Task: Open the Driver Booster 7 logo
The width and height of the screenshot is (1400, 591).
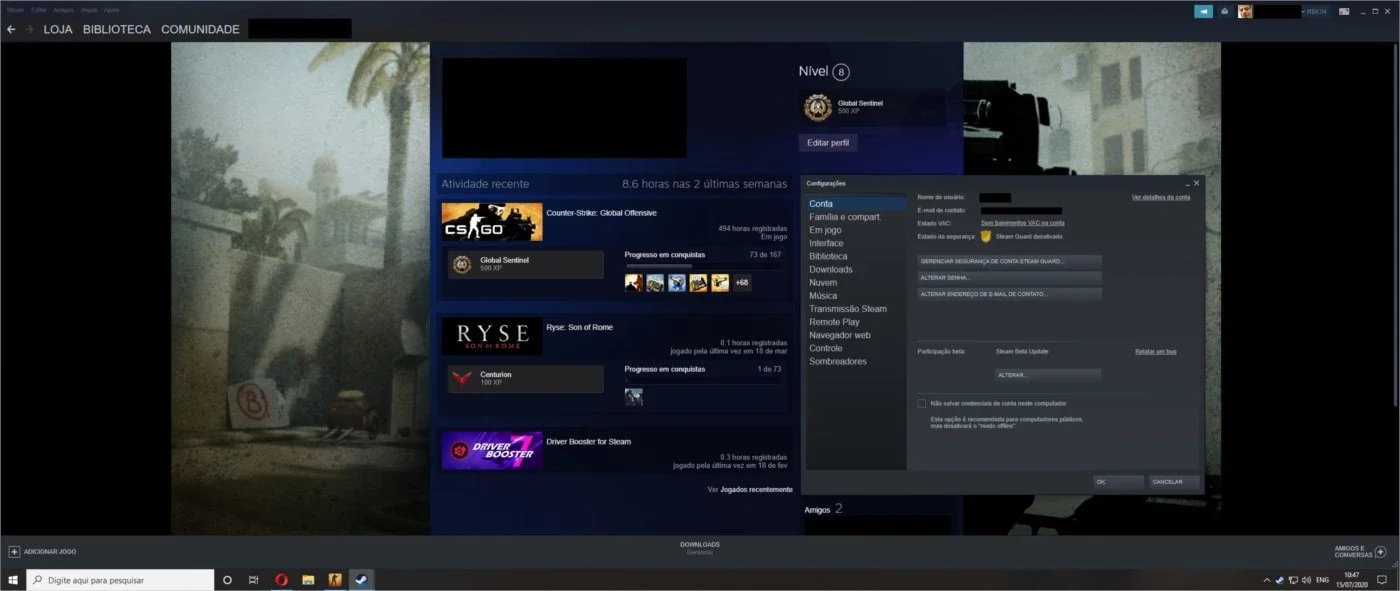Action: pyautogui.click(x=492, y=450)
